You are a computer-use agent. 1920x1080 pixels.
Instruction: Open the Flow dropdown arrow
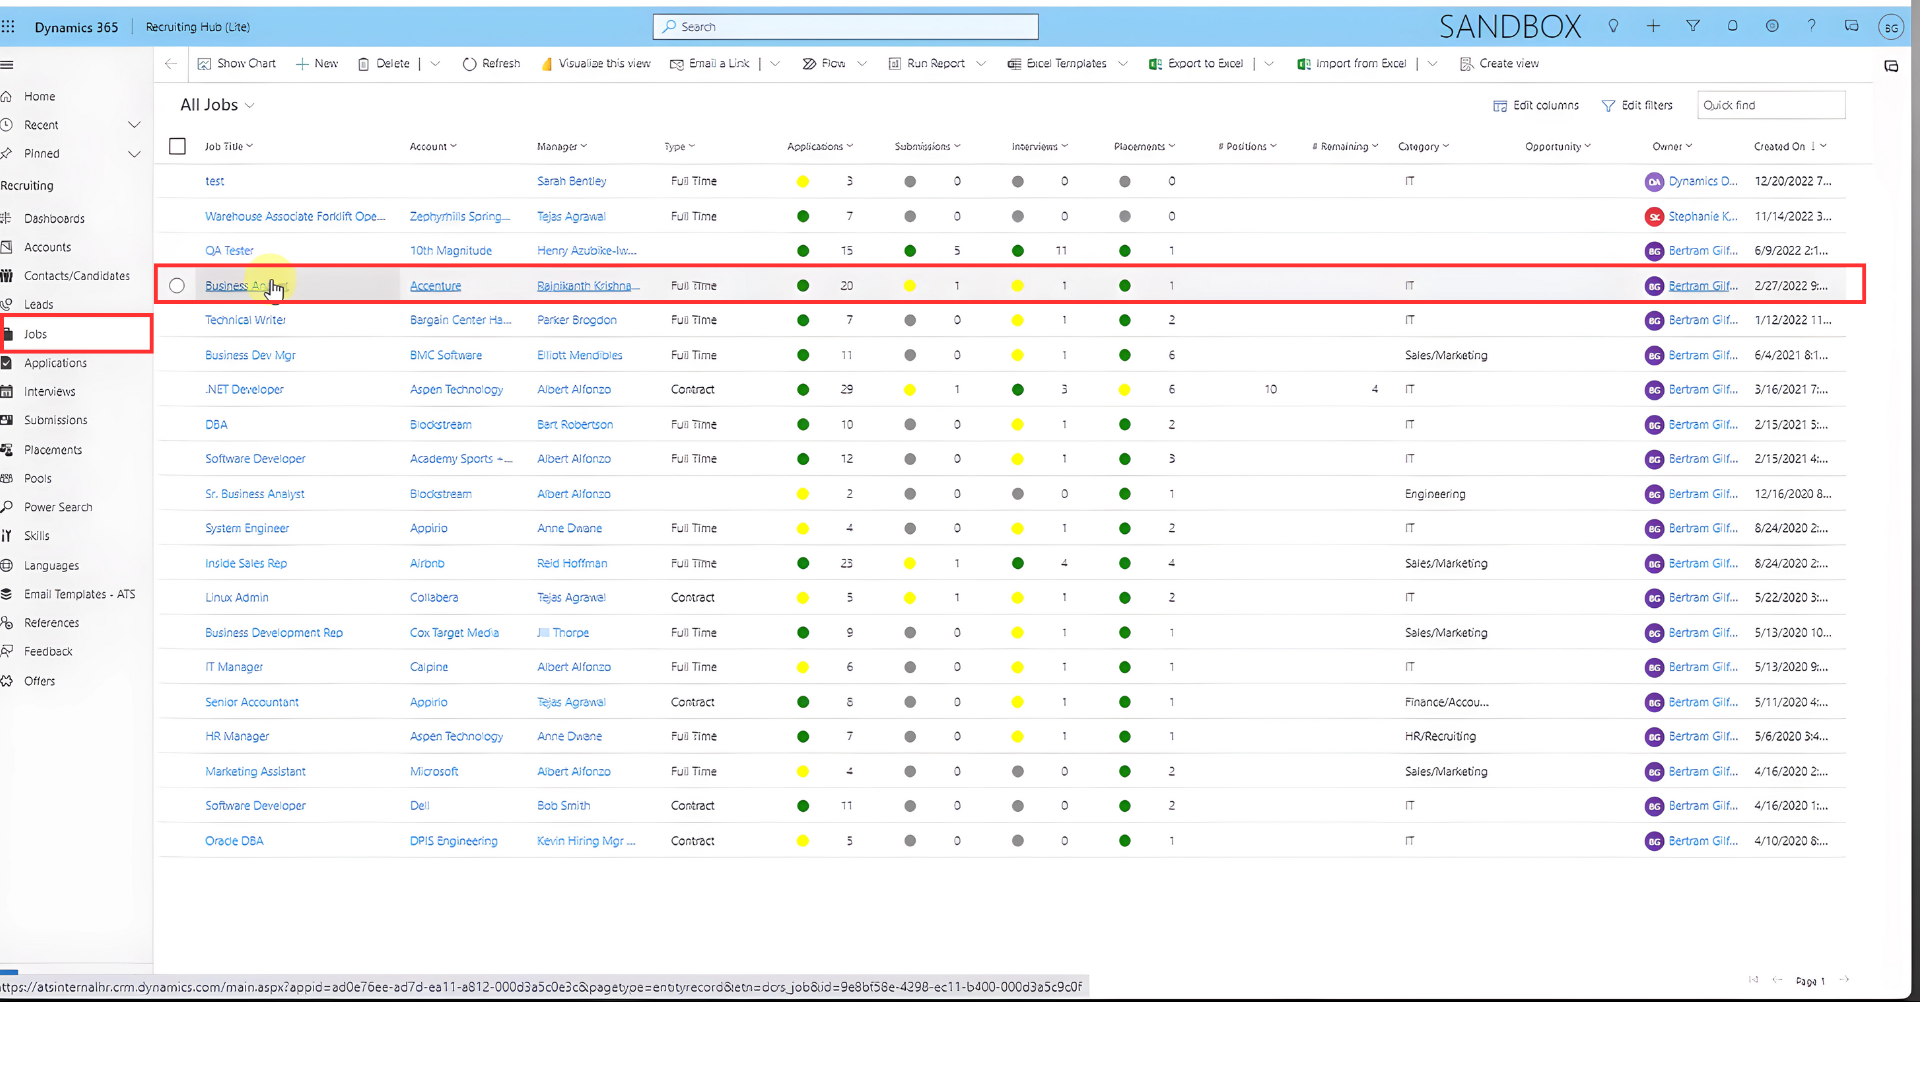pyautogui.click(x=862, y=64)
